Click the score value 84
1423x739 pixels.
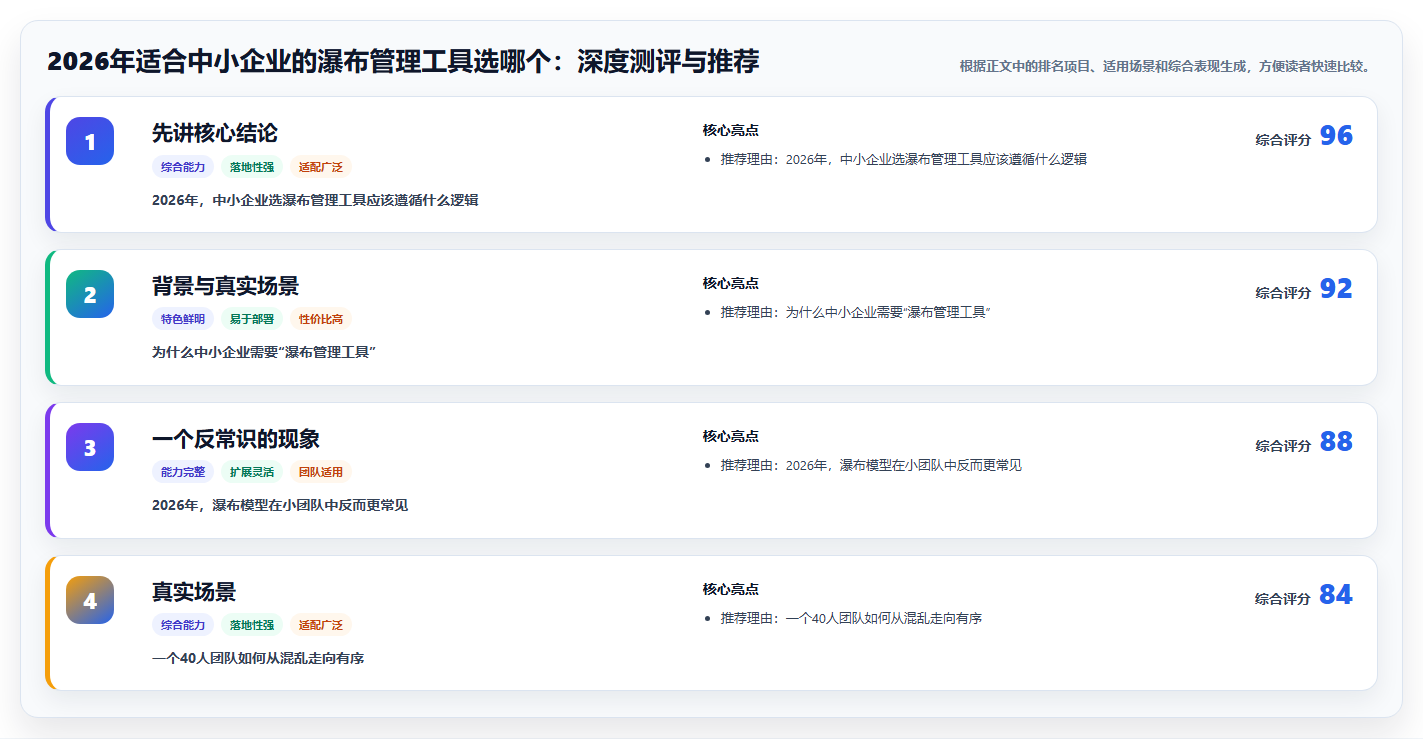(x=1336, y=595)
